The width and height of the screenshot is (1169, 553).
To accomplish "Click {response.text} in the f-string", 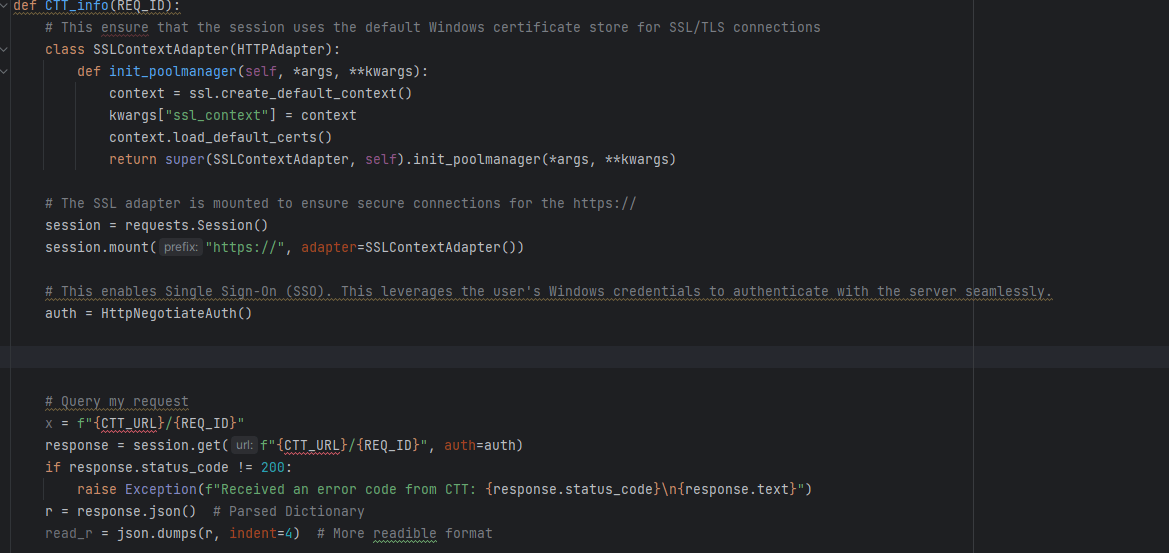I will tap(737, 490).
